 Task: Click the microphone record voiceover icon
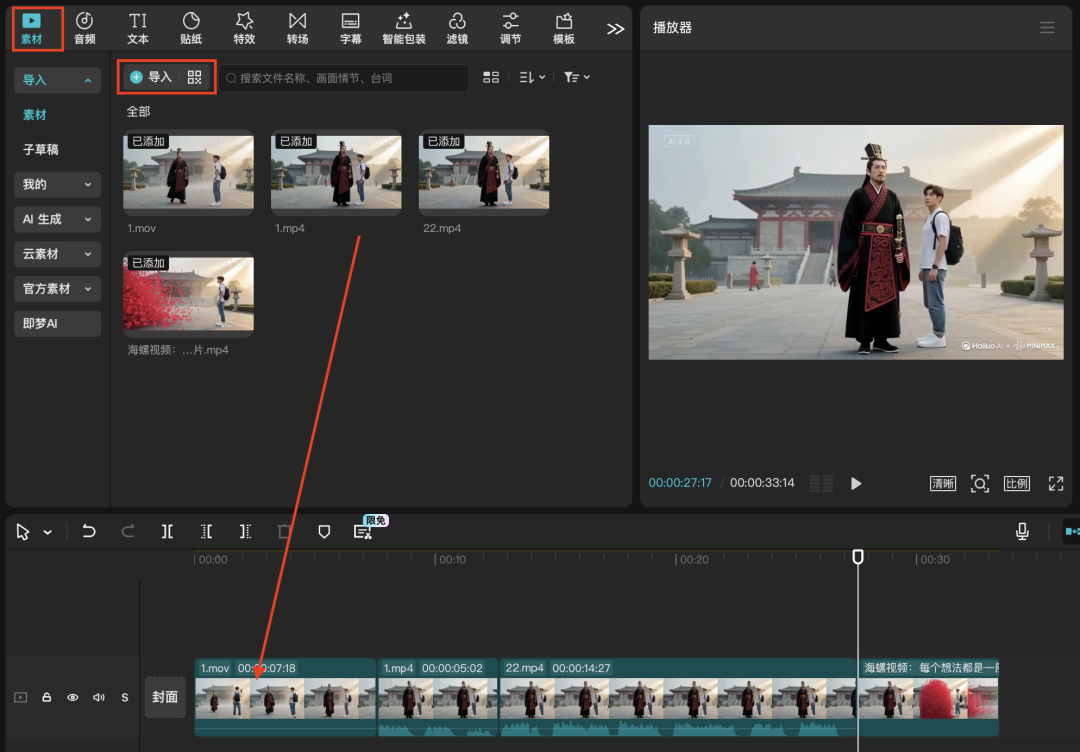tap(1022, 532)
